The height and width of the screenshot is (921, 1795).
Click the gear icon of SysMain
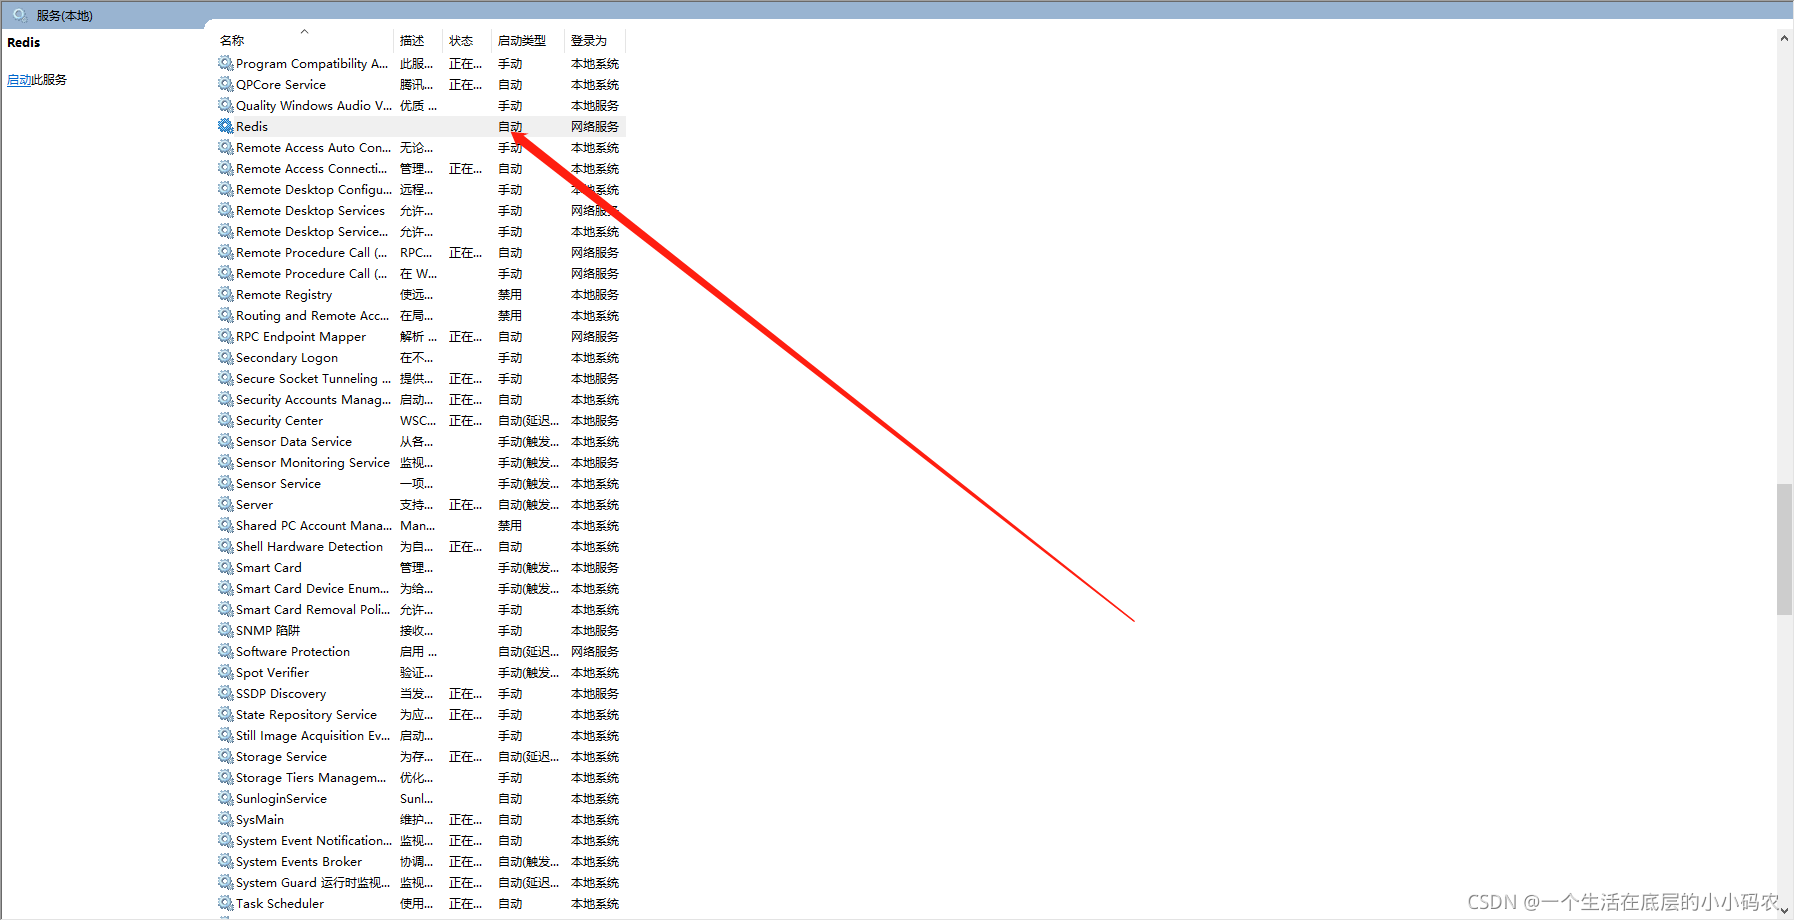tap(226, 819)
